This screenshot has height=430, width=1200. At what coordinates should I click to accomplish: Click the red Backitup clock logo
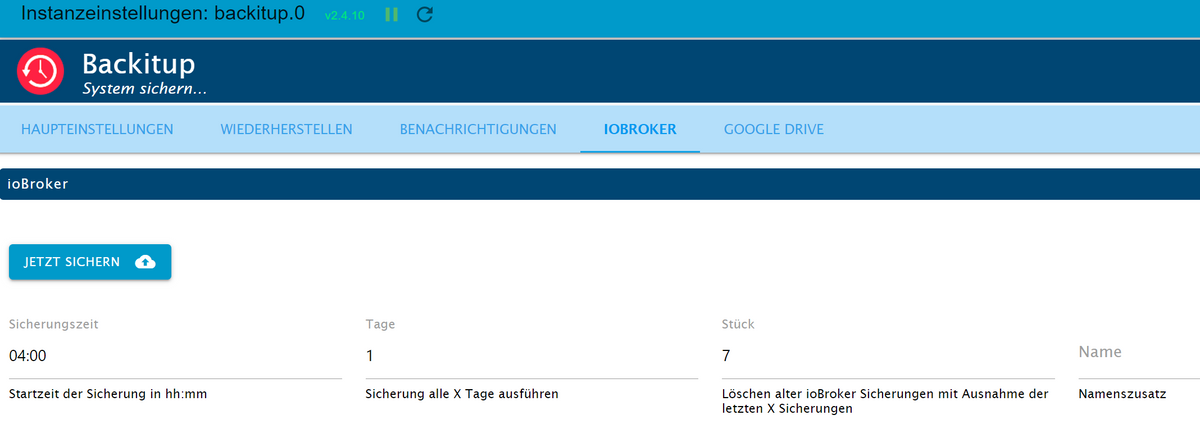[41, 72]
